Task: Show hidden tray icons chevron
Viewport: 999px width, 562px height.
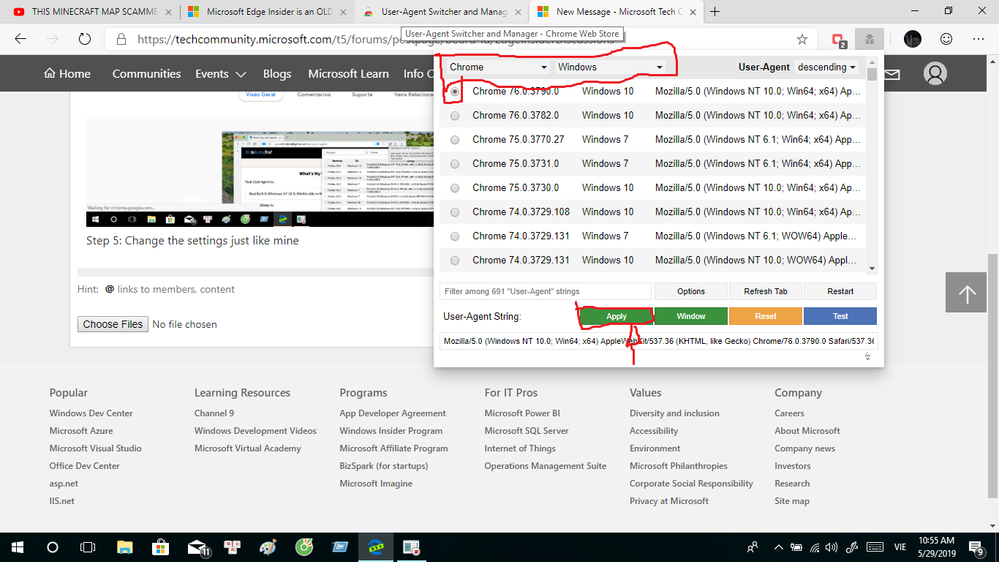Action: click(x=779, y=547)
